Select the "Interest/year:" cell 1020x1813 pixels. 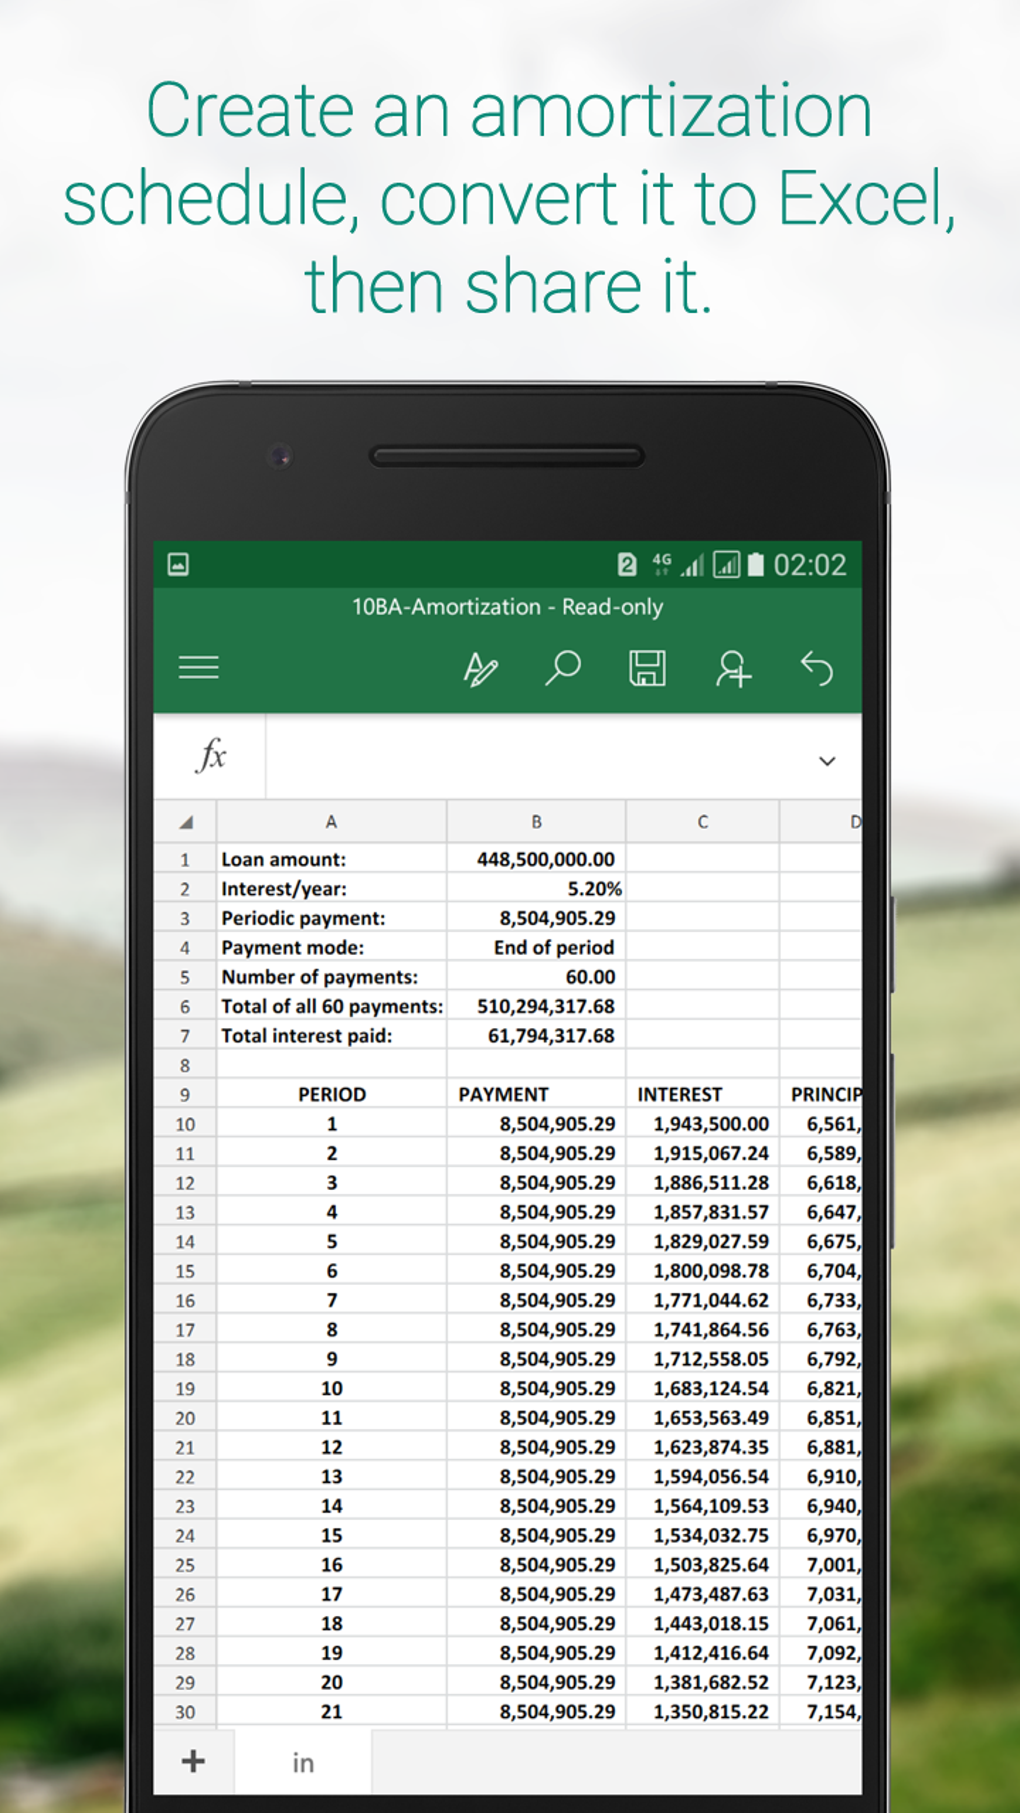(331, 888)
